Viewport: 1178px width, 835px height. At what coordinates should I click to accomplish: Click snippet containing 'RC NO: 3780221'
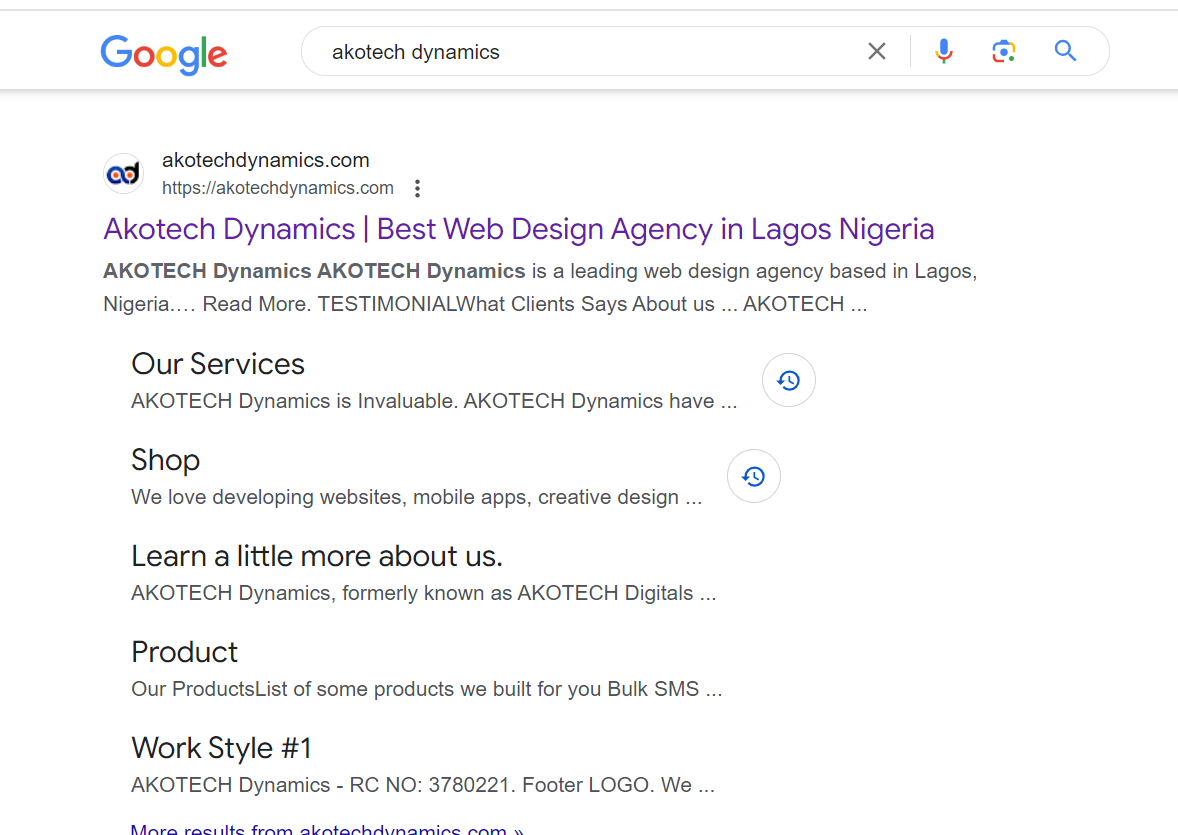pos(423,785)
